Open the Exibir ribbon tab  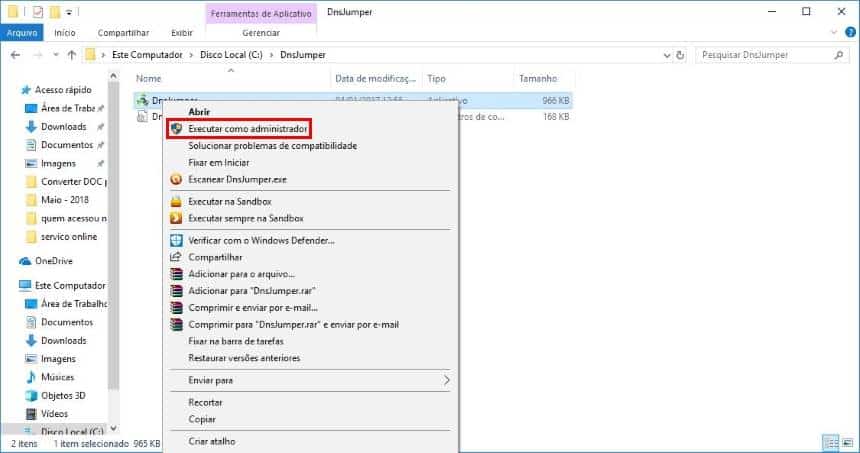point(182,33)
